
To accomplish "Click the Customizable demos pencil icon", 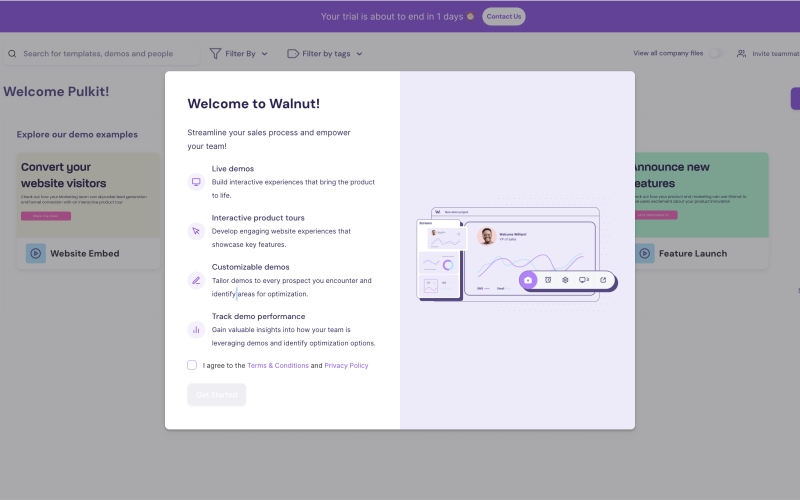I will (x=196, y=281).
